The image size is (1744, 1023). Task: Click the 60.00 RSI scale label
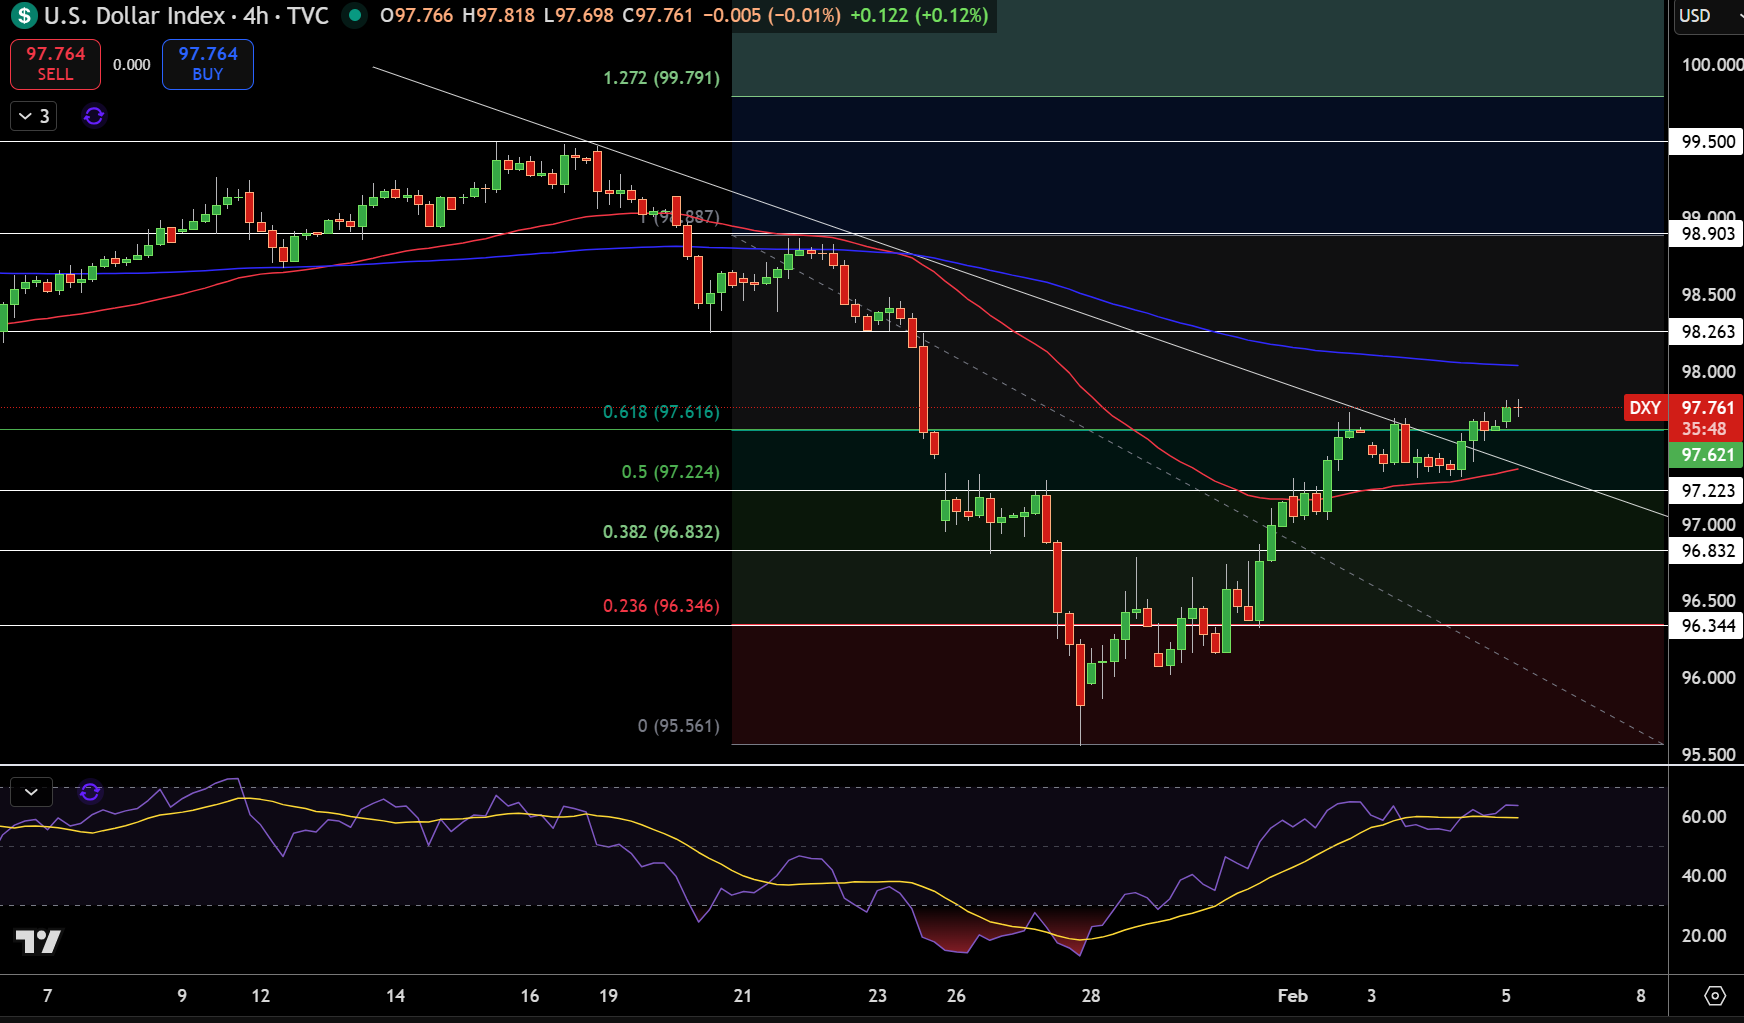(1704, 817)
